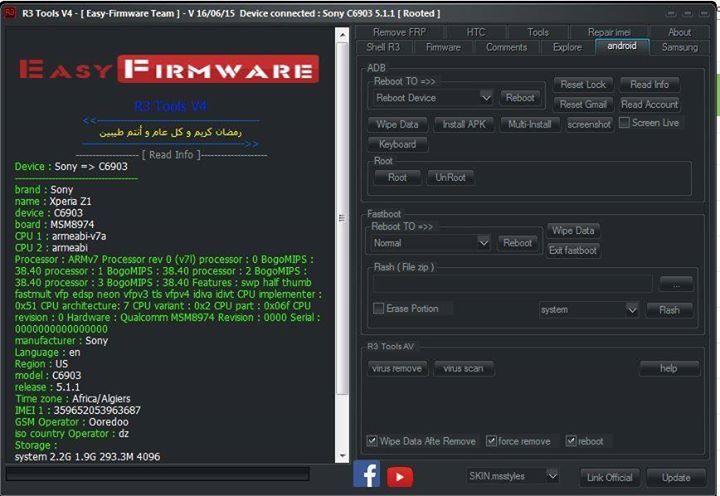Click the Install APK button

coord(464,124)
